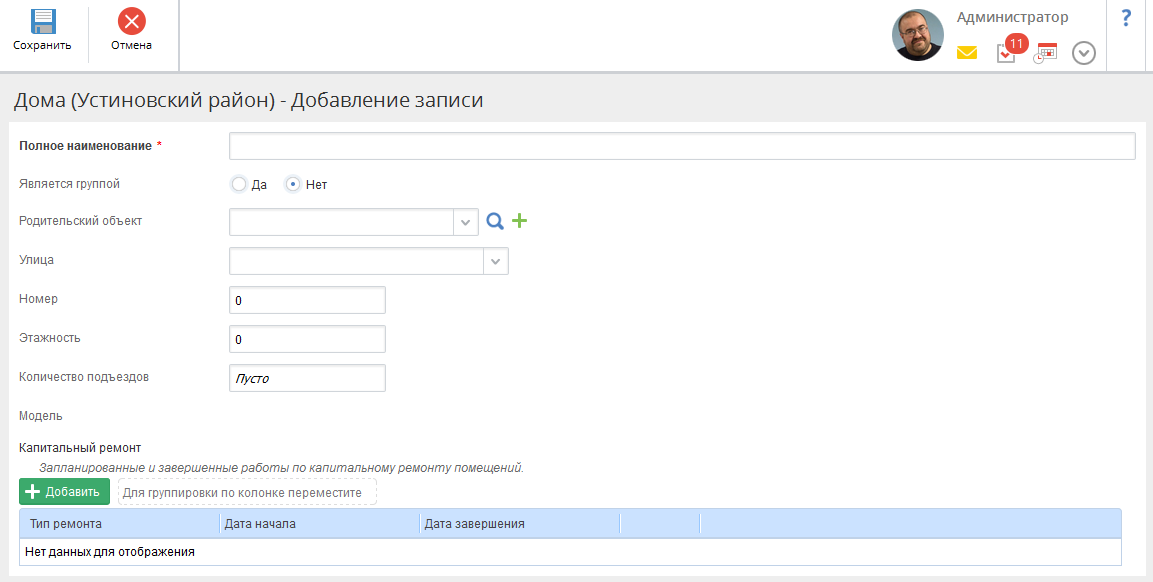Viewport: 1153px width, 582px height.
Task: Open messages via yellow envelope icon
Action: 966,53
